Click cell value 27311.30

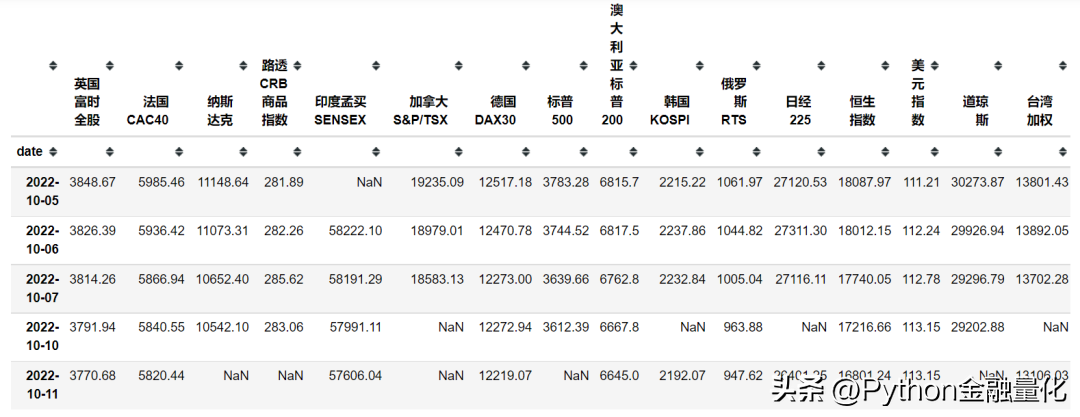[800, 231]
